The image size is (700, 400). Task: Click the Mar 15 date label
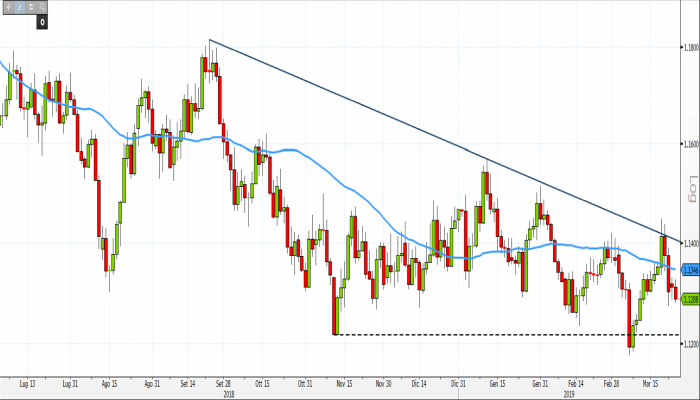coord(650,384)
